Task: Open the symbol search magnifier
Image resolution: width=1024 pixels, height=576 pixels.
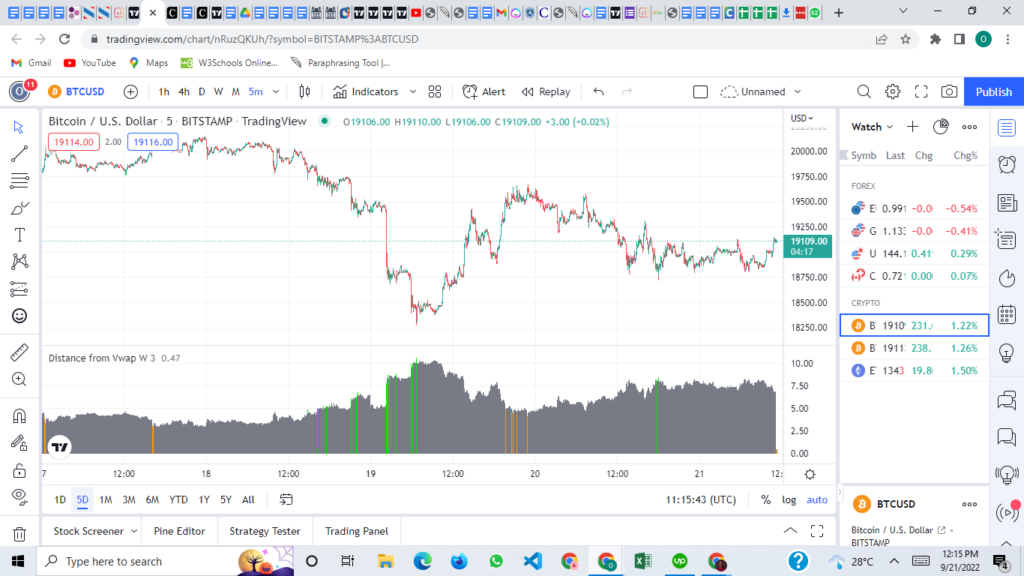Action: coord(863,92)
